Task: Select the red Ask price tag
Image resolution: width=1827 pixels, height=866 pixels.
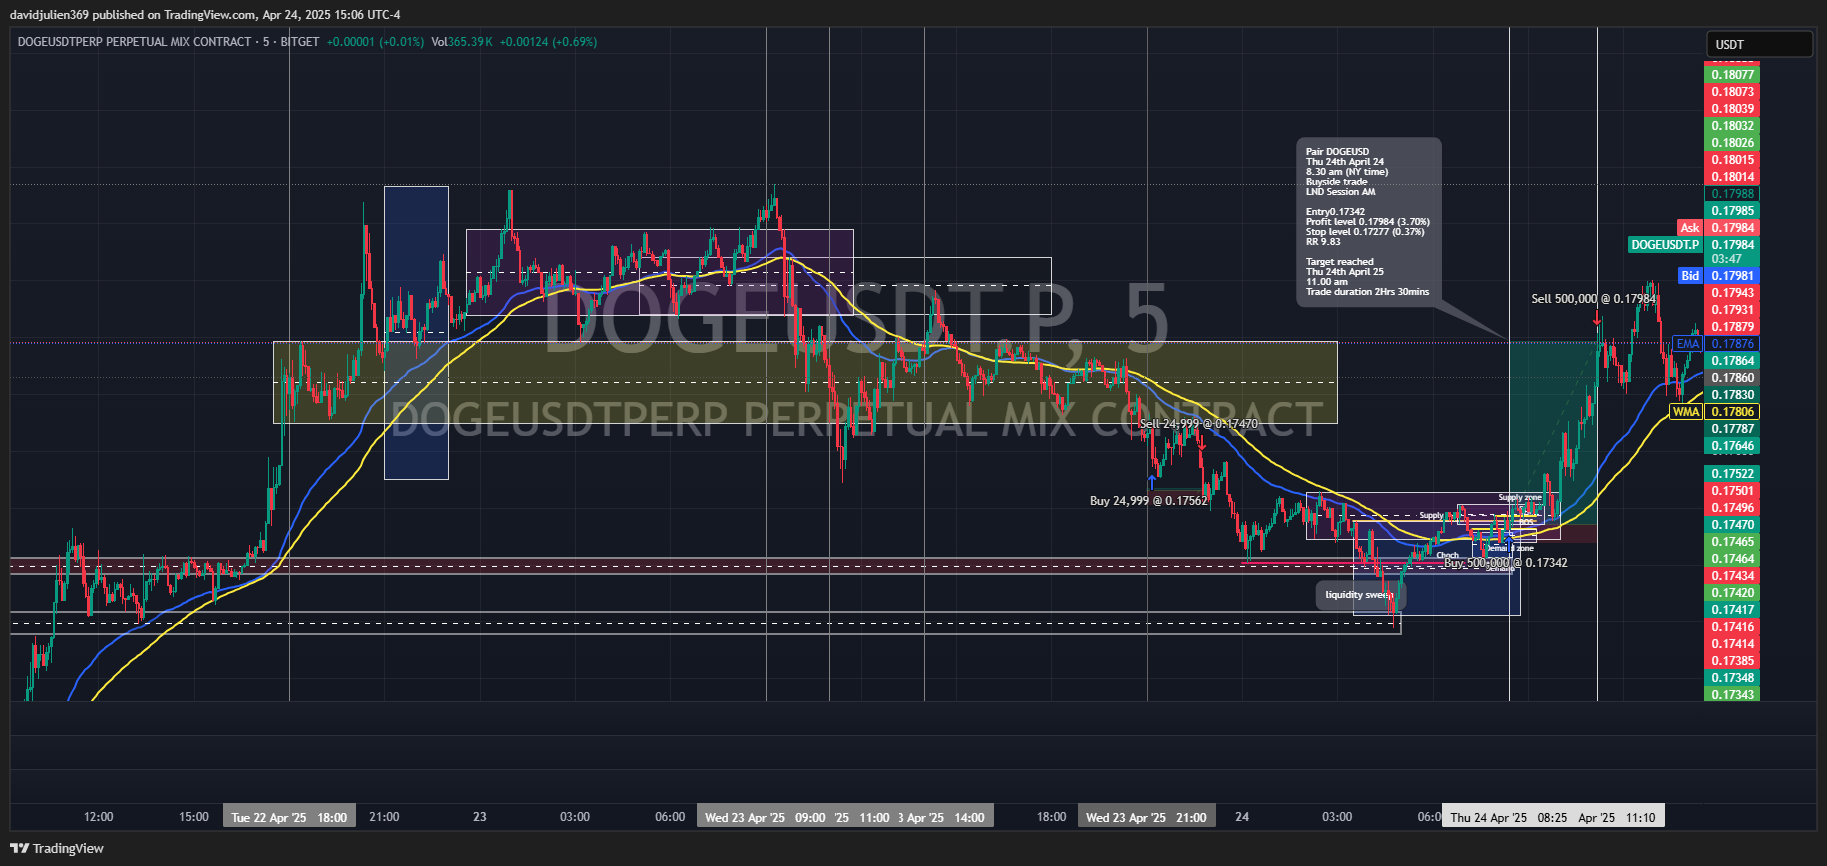Action: point(1690,228)
